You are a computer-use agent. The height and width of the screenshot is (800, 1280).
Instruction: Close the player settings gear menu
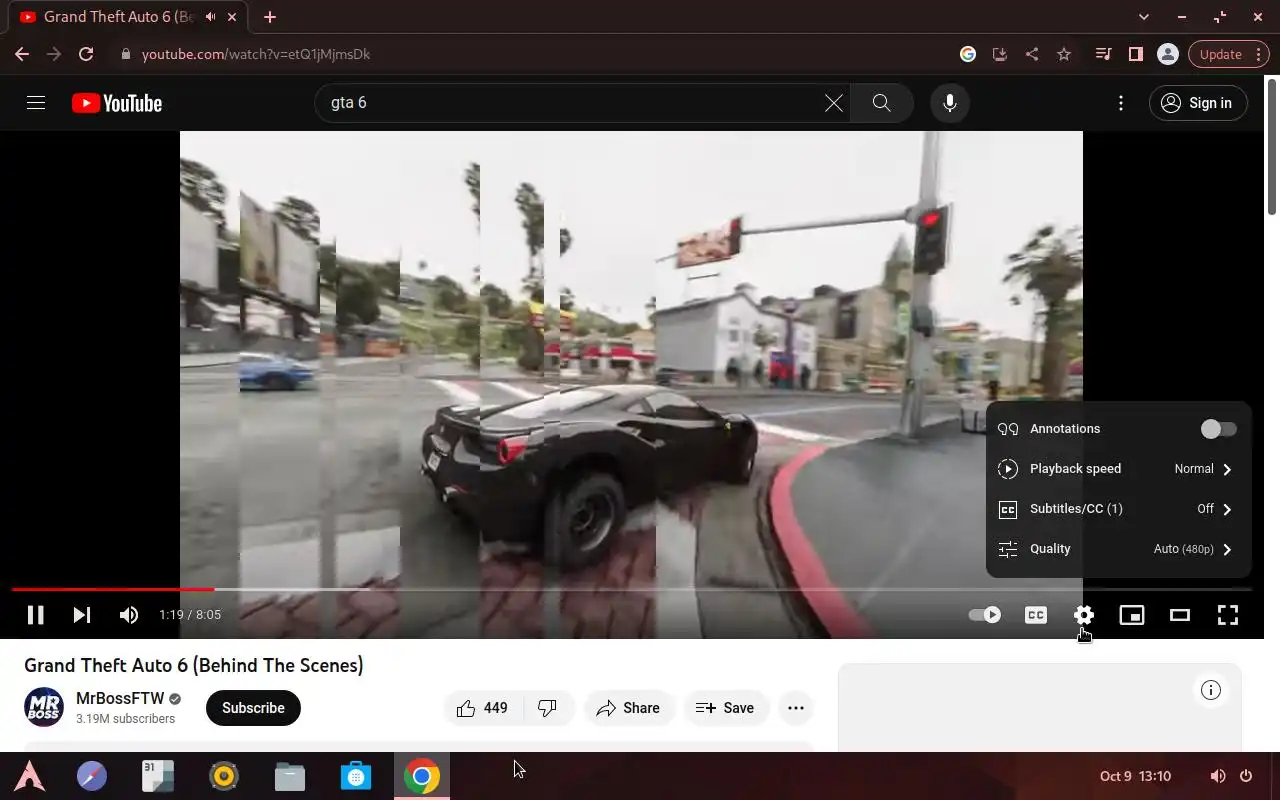(1084, 615)
